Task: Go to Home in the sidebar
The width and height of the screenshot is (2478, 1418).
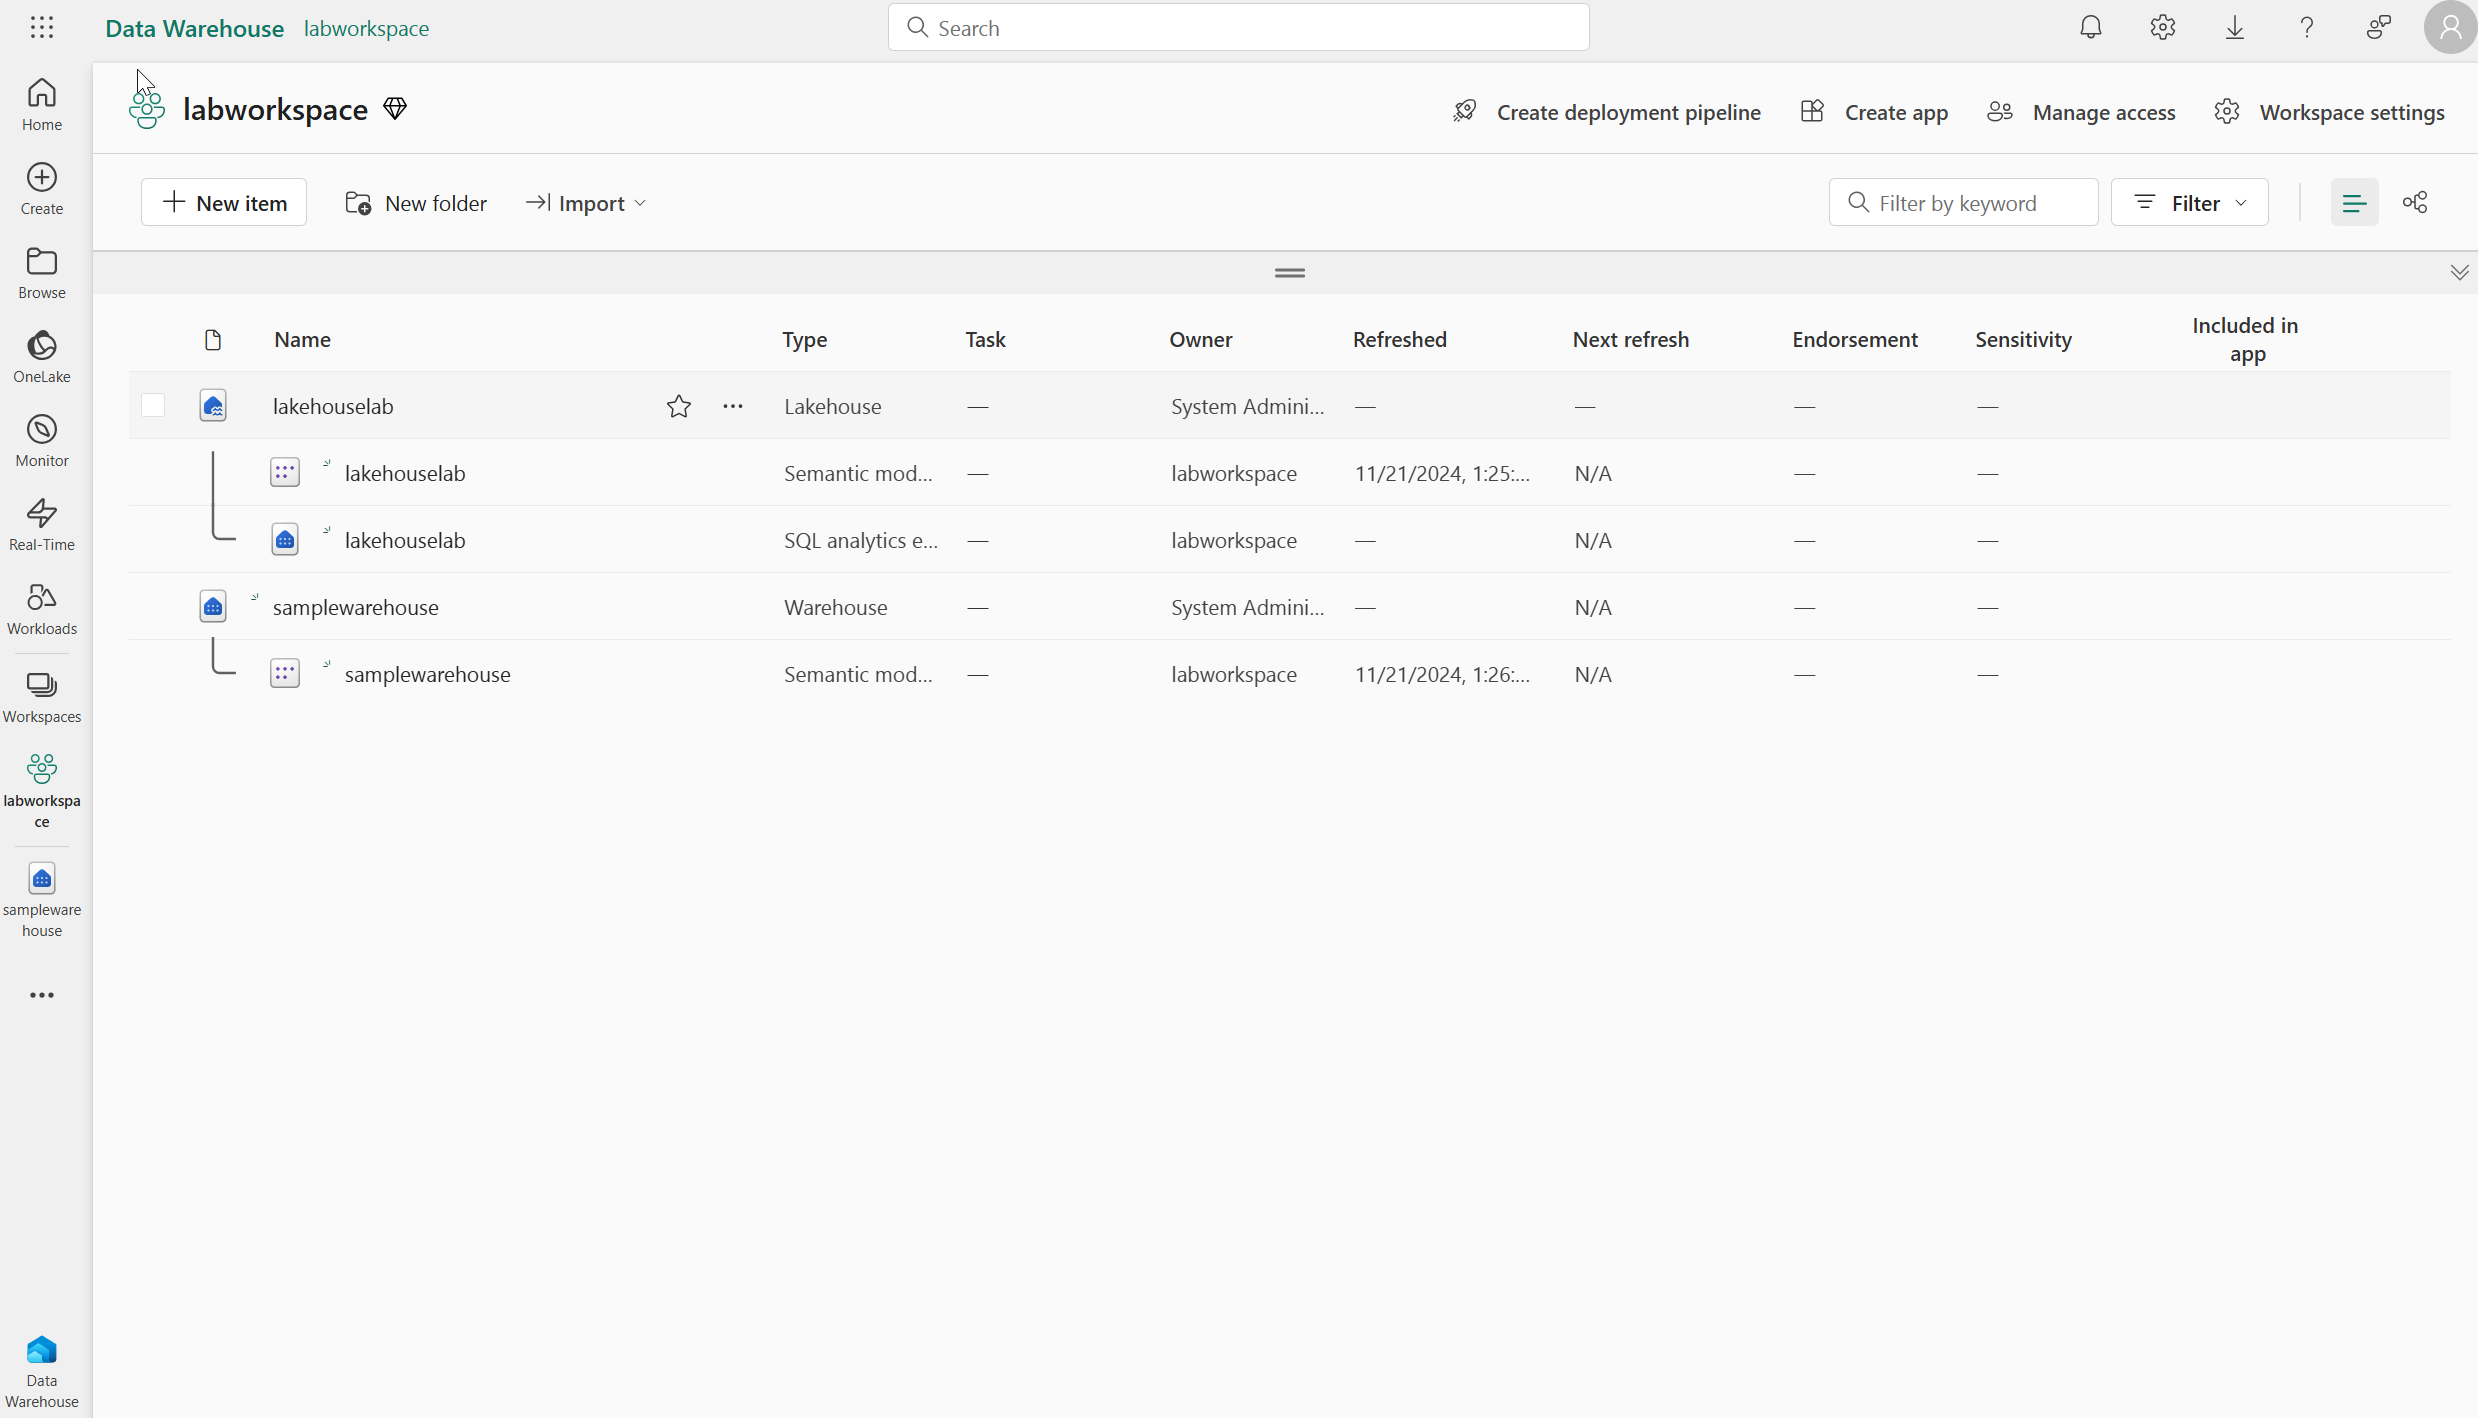Action: tap(42, 104)
